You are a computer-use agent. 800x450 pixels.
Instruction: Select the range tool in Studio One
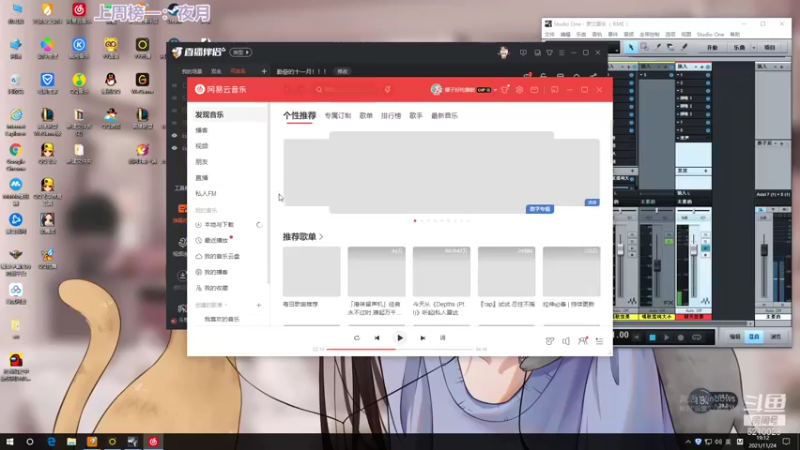tap(644, 47)
